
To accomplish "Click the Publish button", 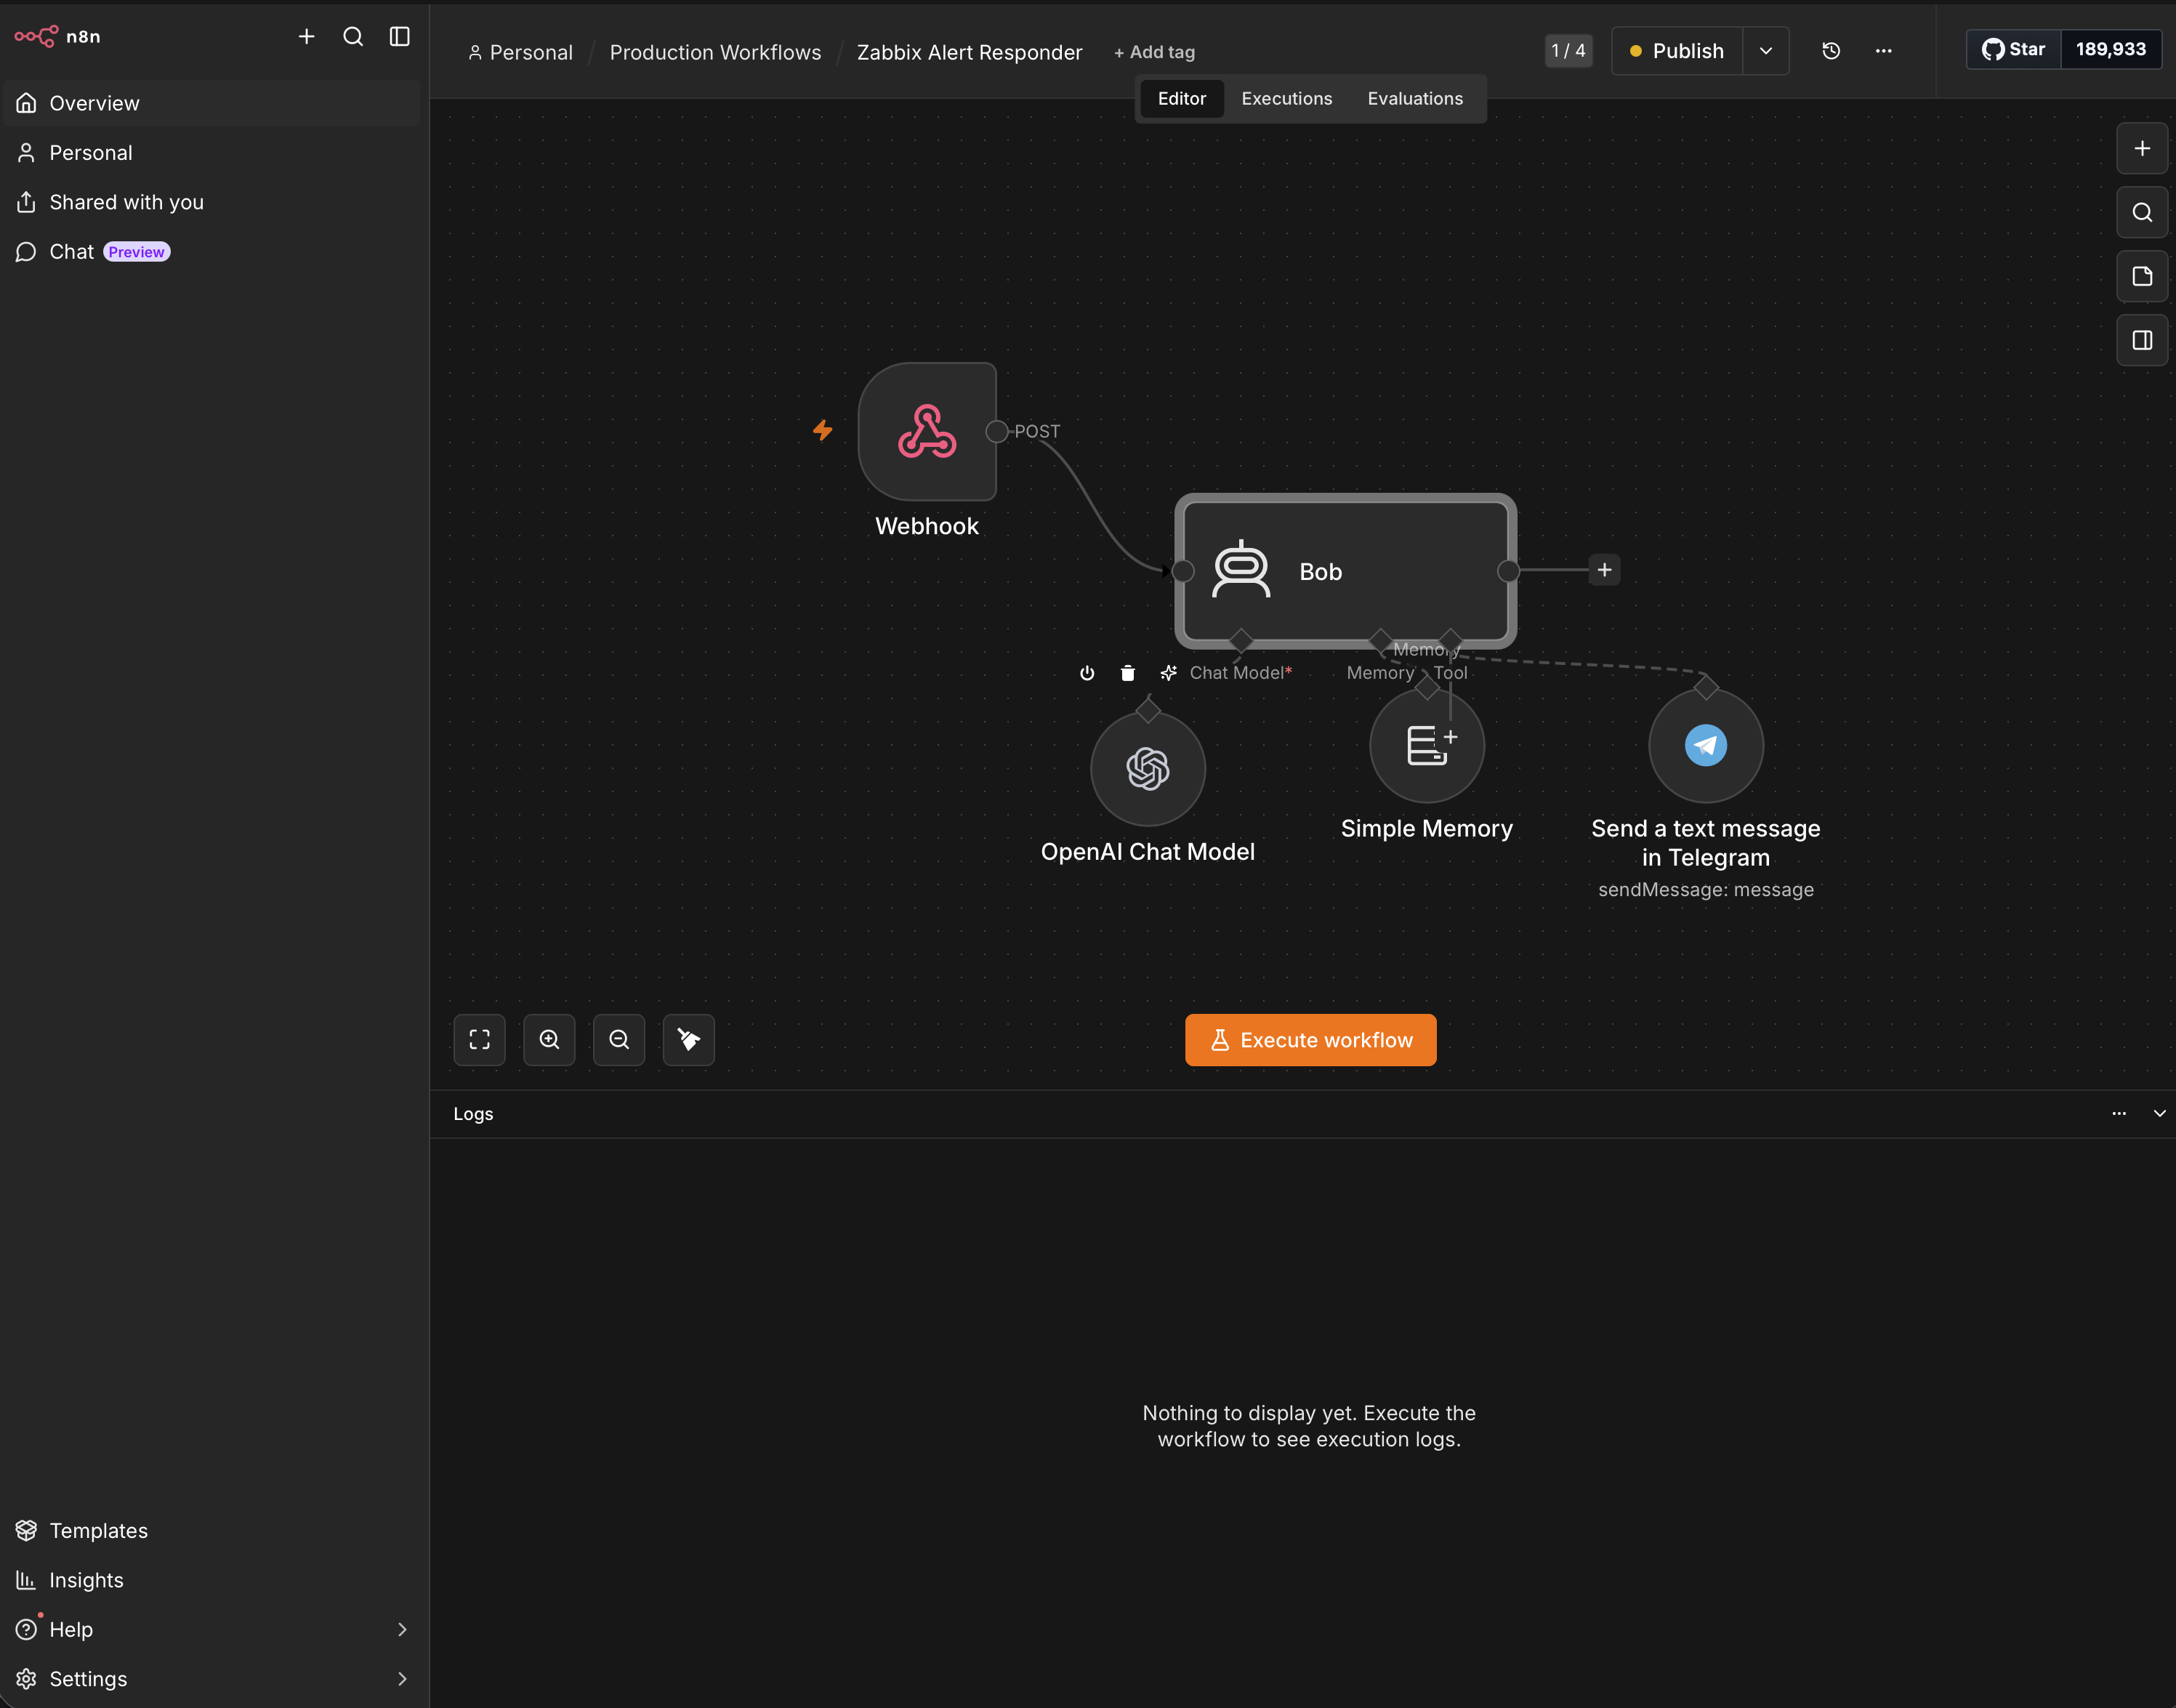I will tap(1677, 51).
